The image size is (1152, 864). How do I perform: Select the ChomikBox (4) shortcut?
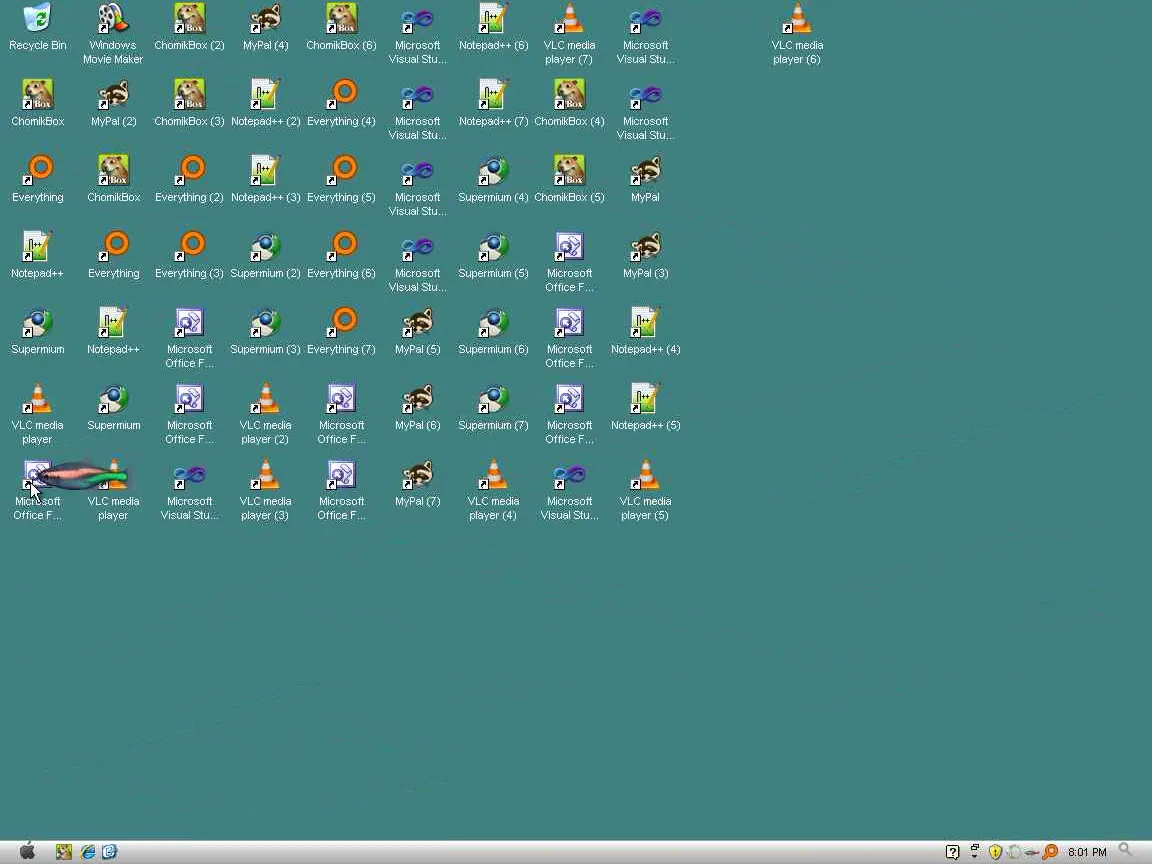click(569, 103)
